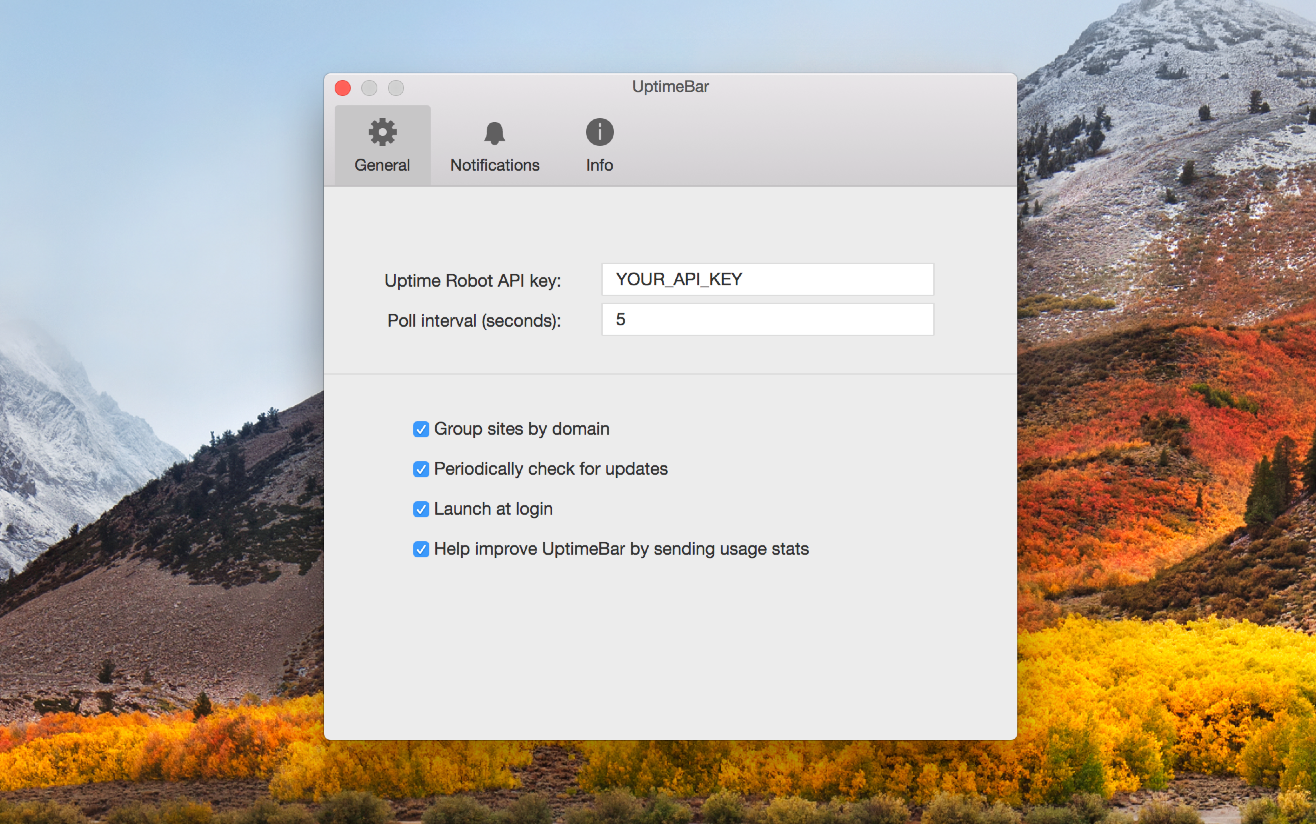This screenshot has height=824, width=1316.
Task: Close the UptimeBar window
Action: (343, 88)
